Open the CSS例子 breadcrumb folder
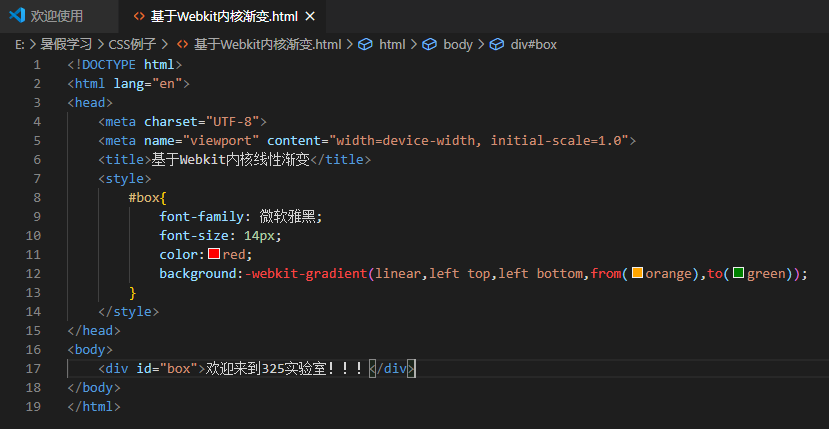Screen dimensions: 829x429 [131, 45]
